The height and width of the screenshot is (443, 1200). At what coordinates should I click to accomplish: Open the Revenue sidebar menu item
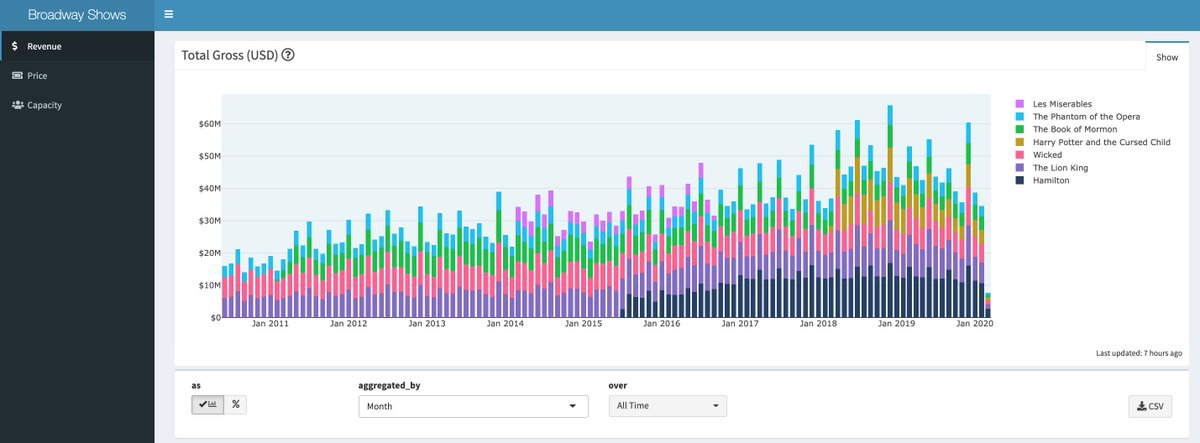(77, 46)
